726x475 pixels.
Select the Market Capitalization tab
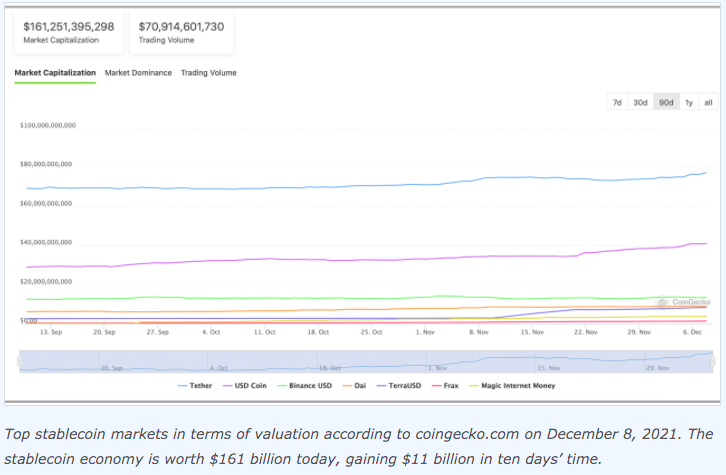pos(55,73)
